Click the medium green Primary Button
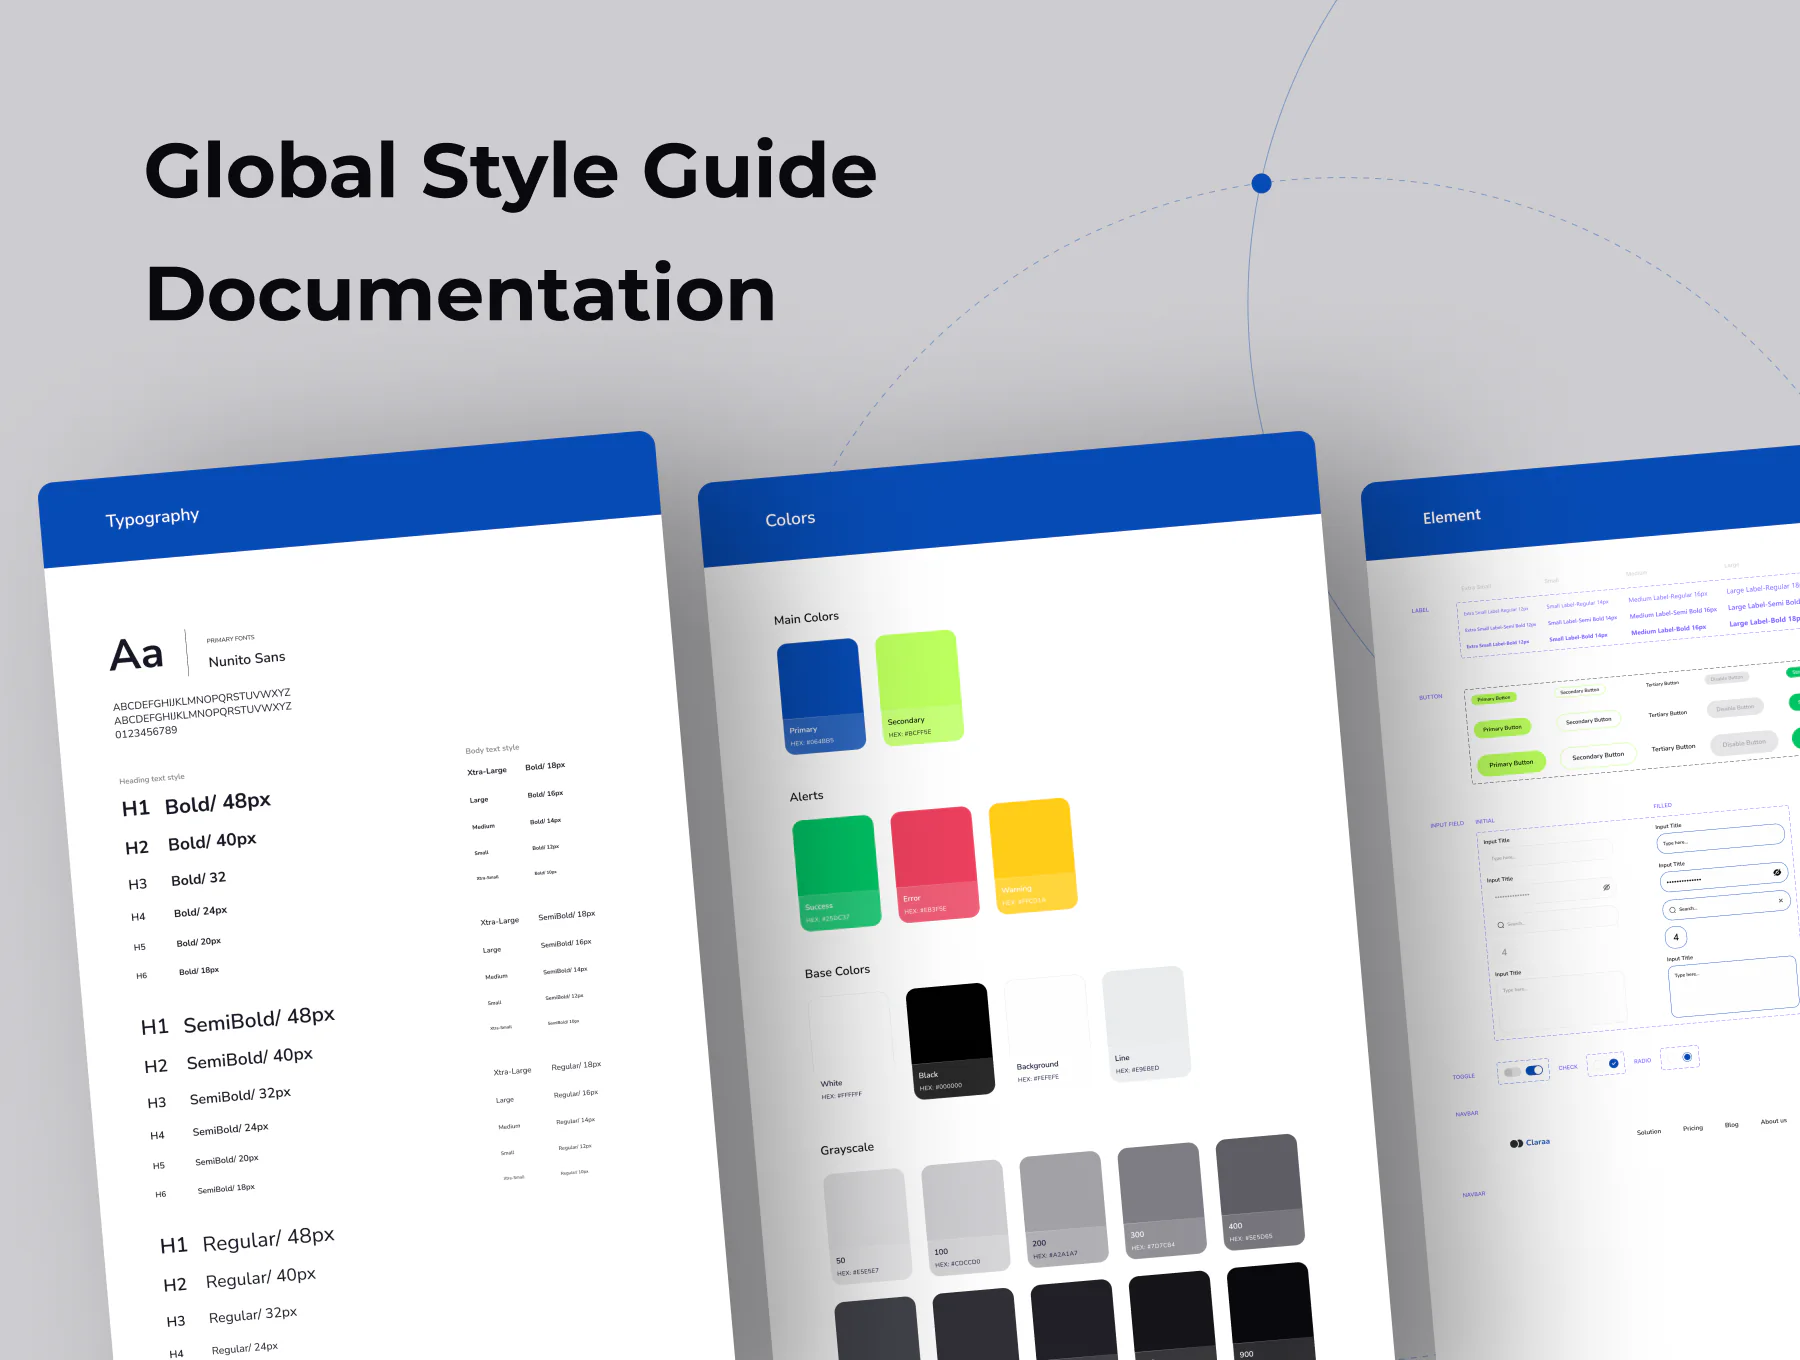This screenshot has height=1360, width=1800. 1502,728
